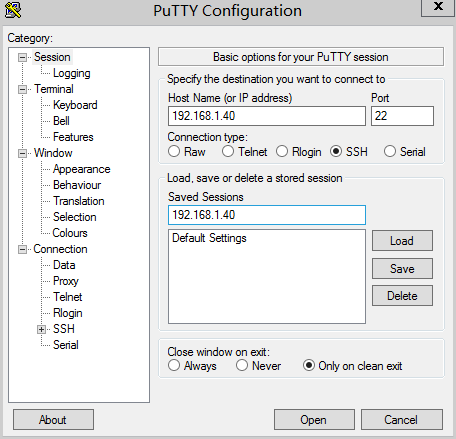Show the About dialog
The height and width of the screenshot is (439, 456).
click(53, 420)
